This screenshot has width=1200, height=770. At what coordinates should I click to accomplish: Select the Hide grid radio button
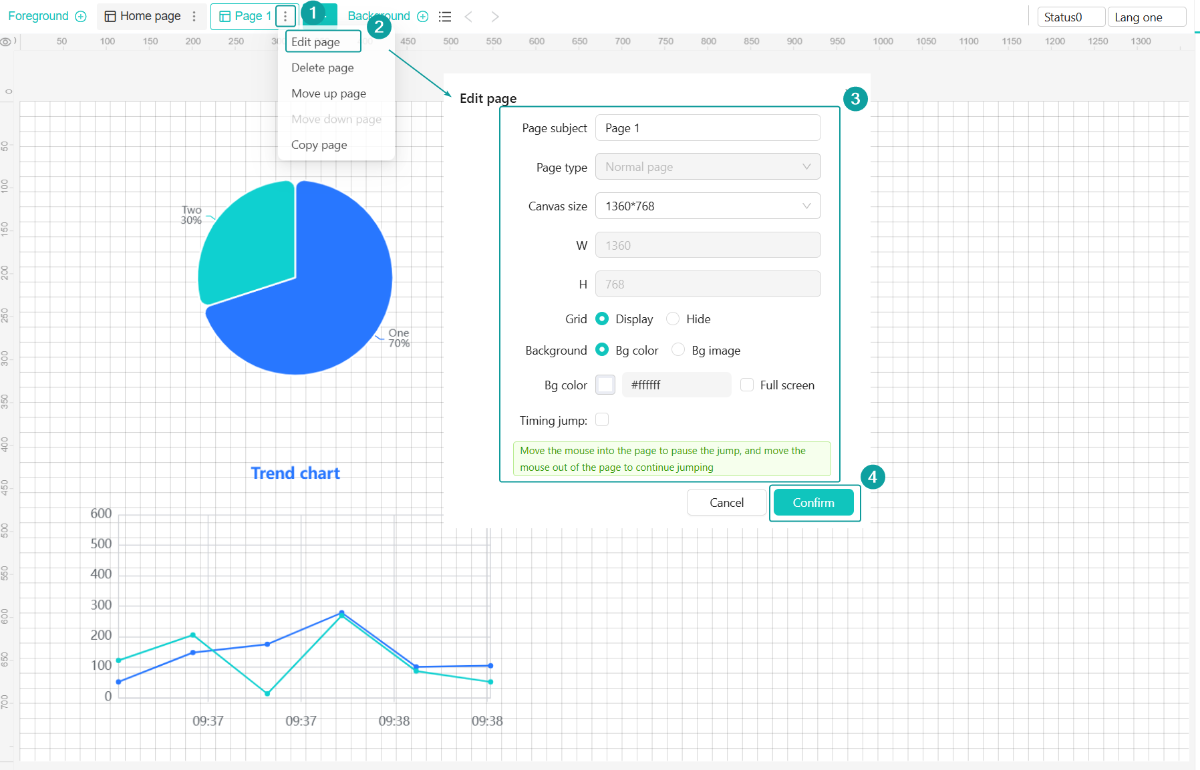(x=673, y=319)
